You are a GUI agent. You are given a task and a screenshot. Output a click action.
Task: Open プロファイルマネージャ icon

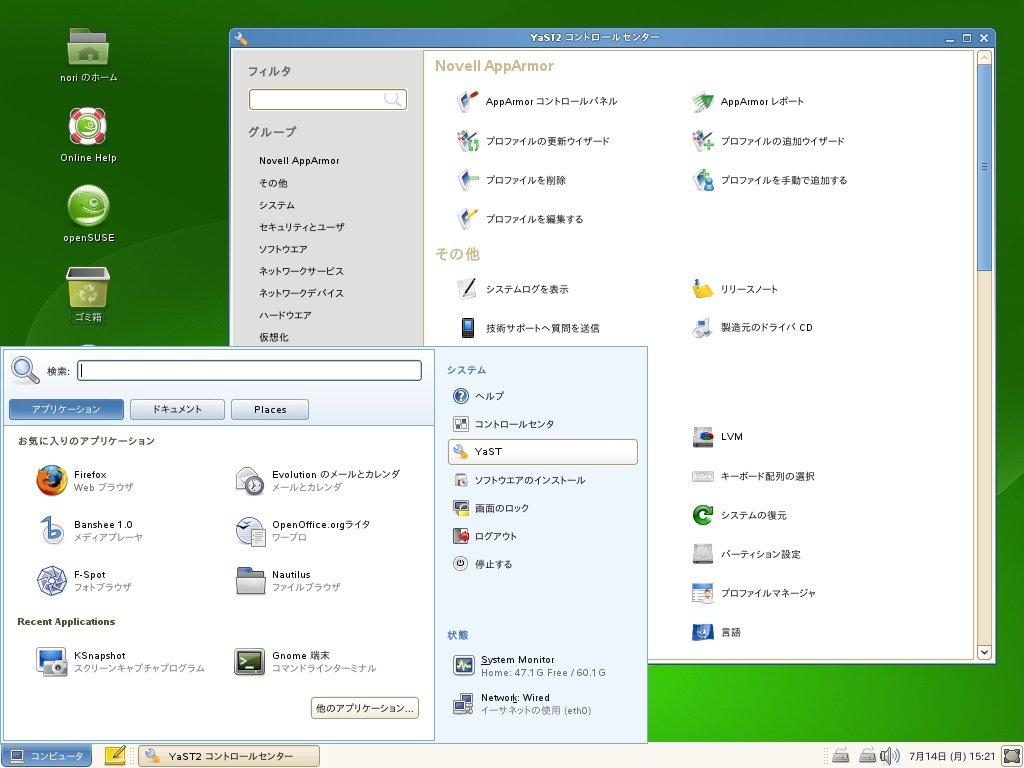703,594
